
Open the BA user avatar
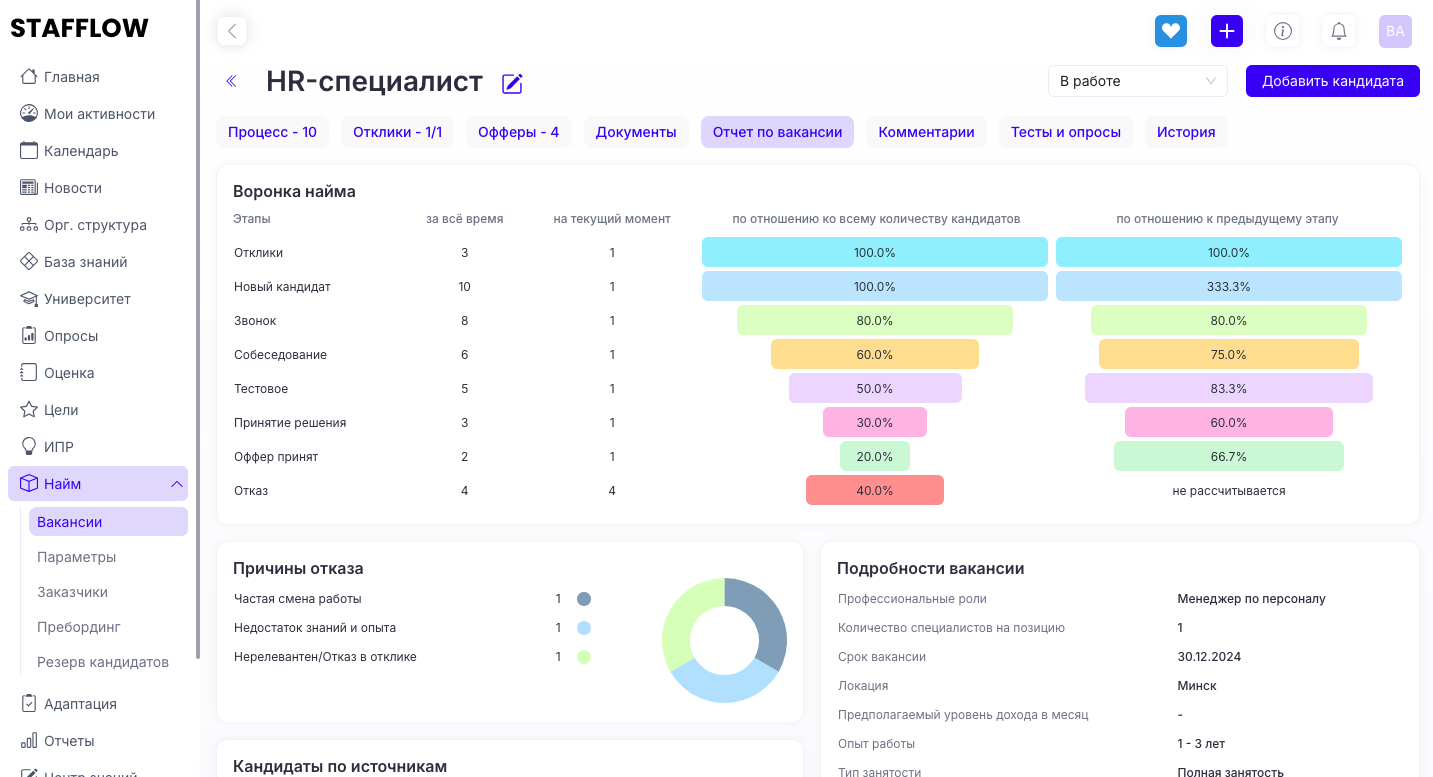pos(1394,31)
